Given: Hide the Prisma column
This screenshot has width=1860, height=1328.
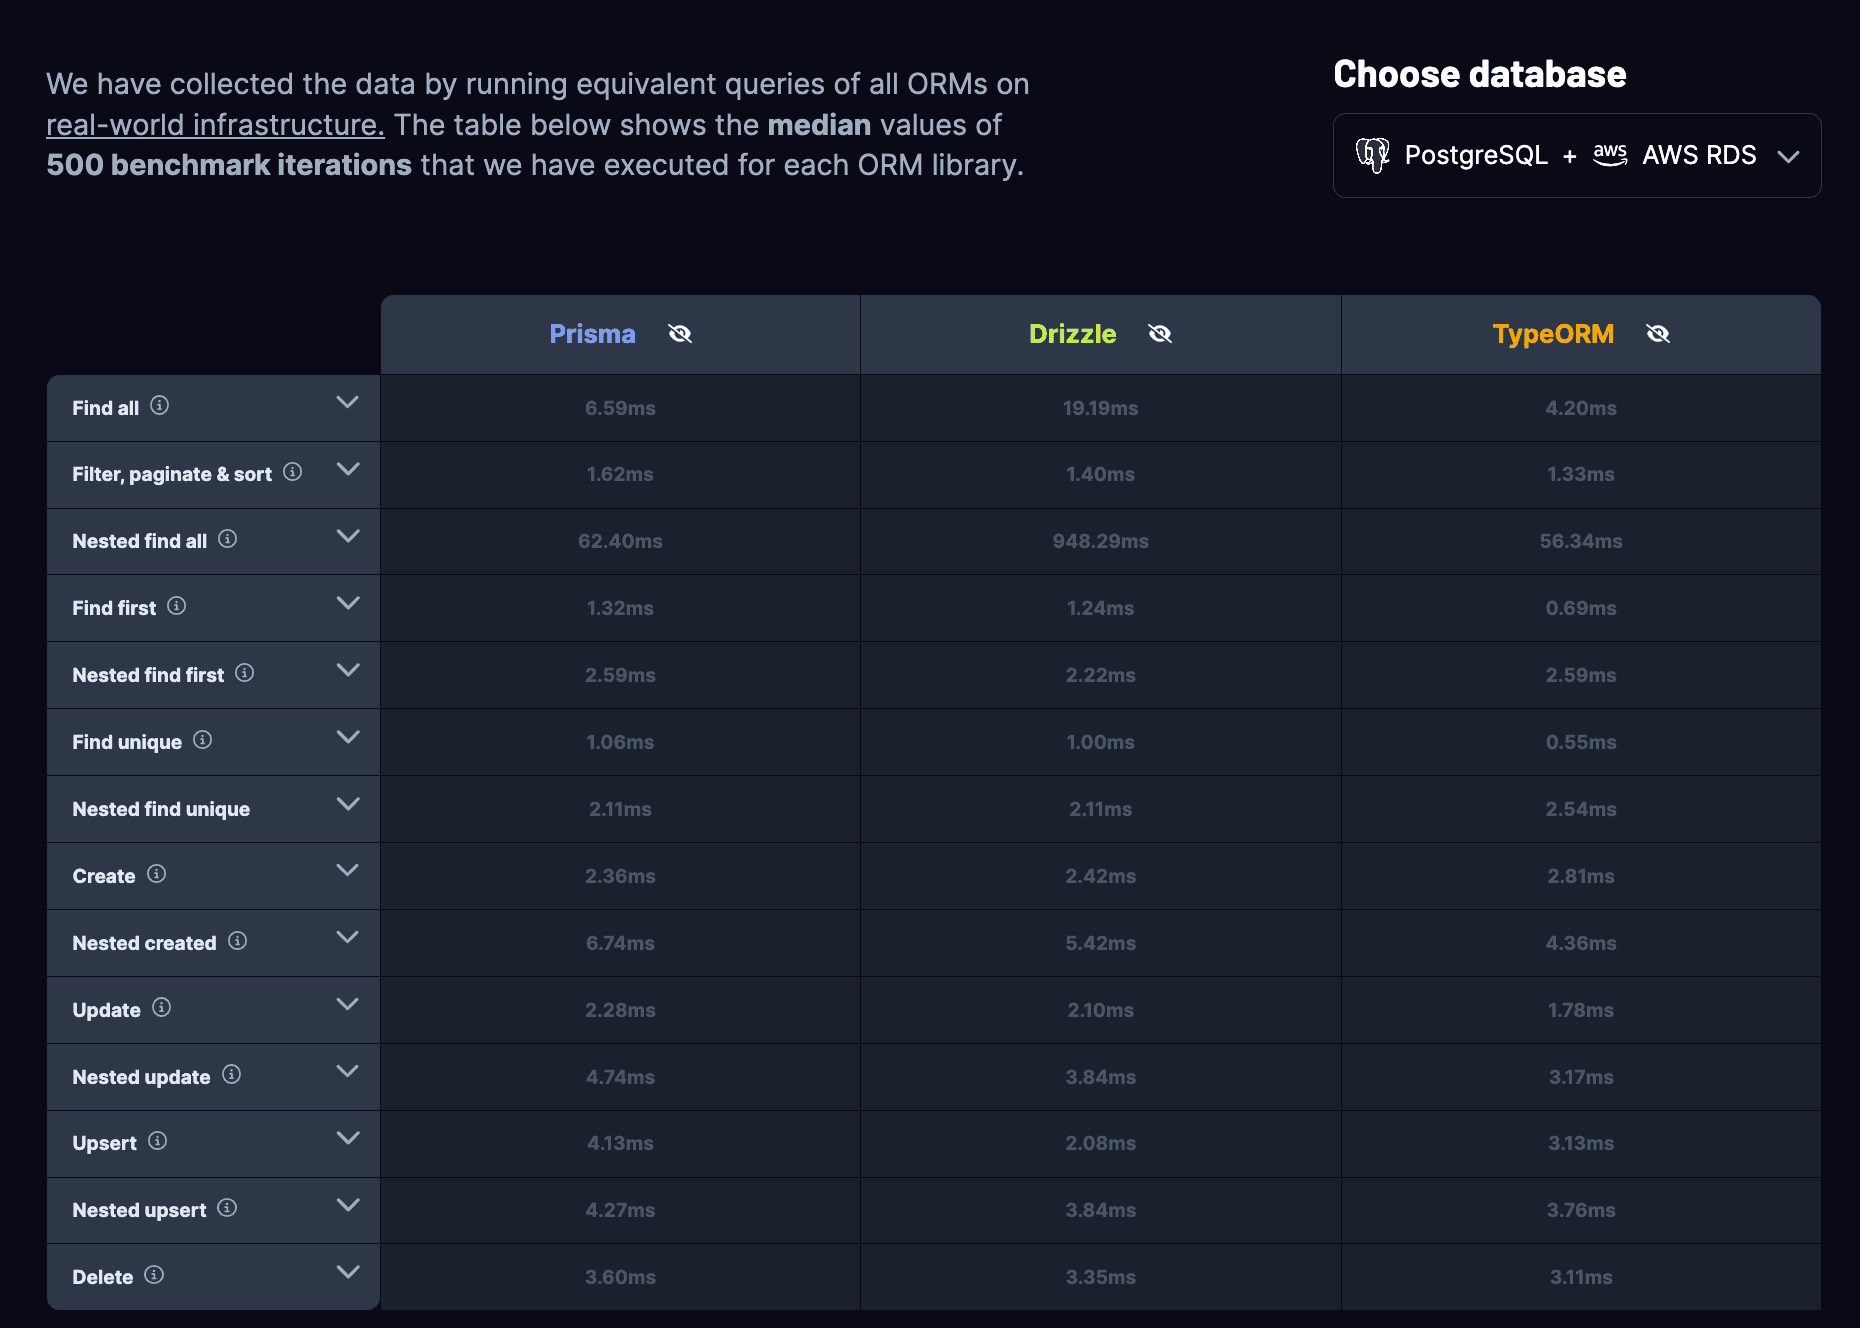Looking at the screenshot, I should (680, 334).
